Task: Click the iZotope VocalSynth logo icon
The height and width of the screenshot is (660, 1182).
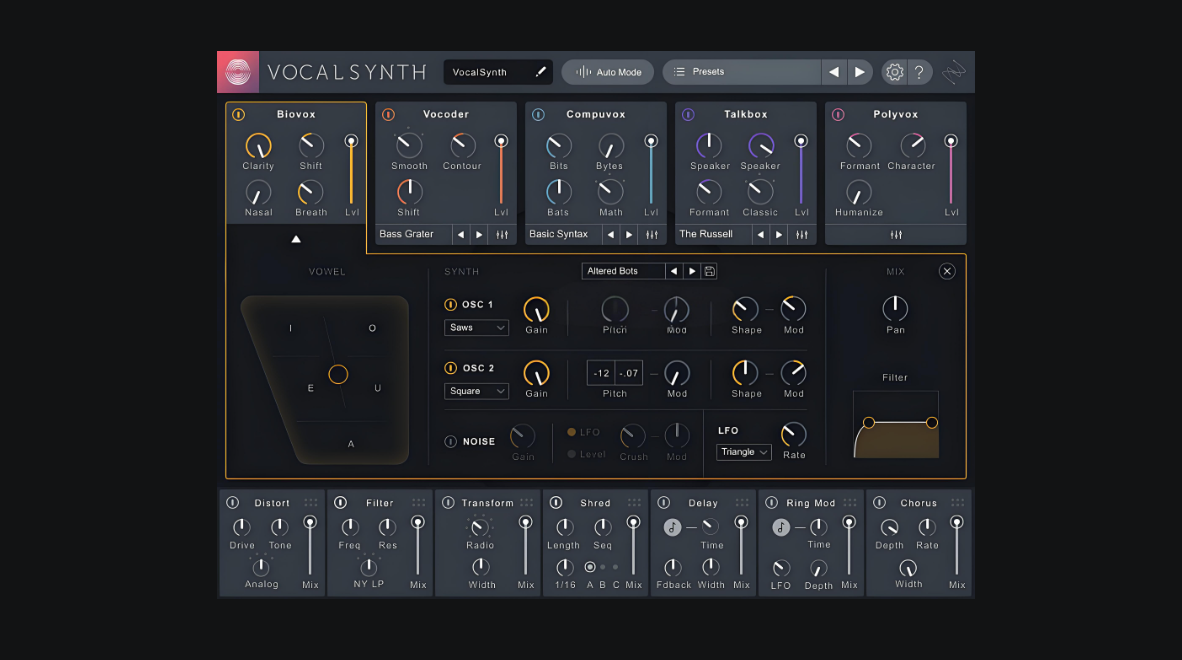Action: pos(238,72)
